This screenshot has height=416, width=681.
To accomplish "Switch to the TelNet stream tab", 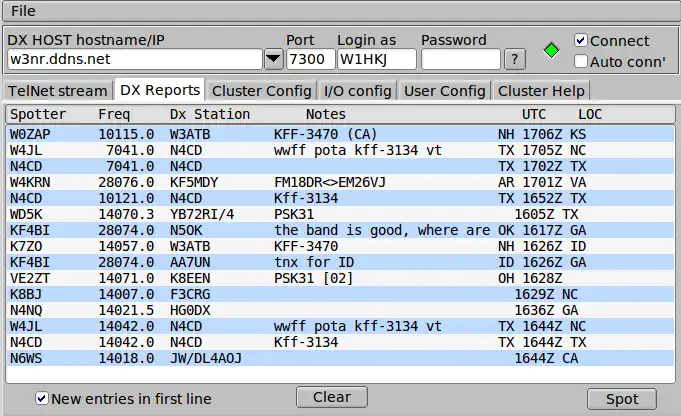I will pos(57,90).
